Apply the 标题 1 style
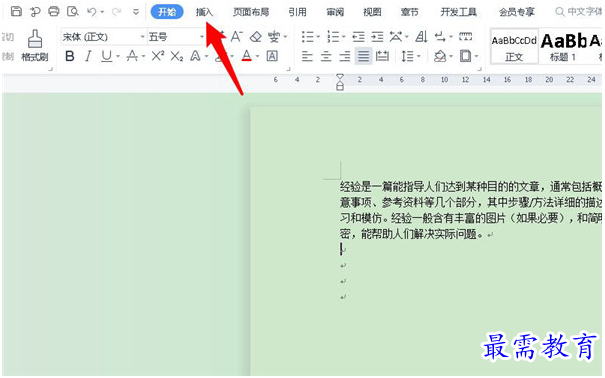The height and width of the screenshot is (378, 605). 564,47
